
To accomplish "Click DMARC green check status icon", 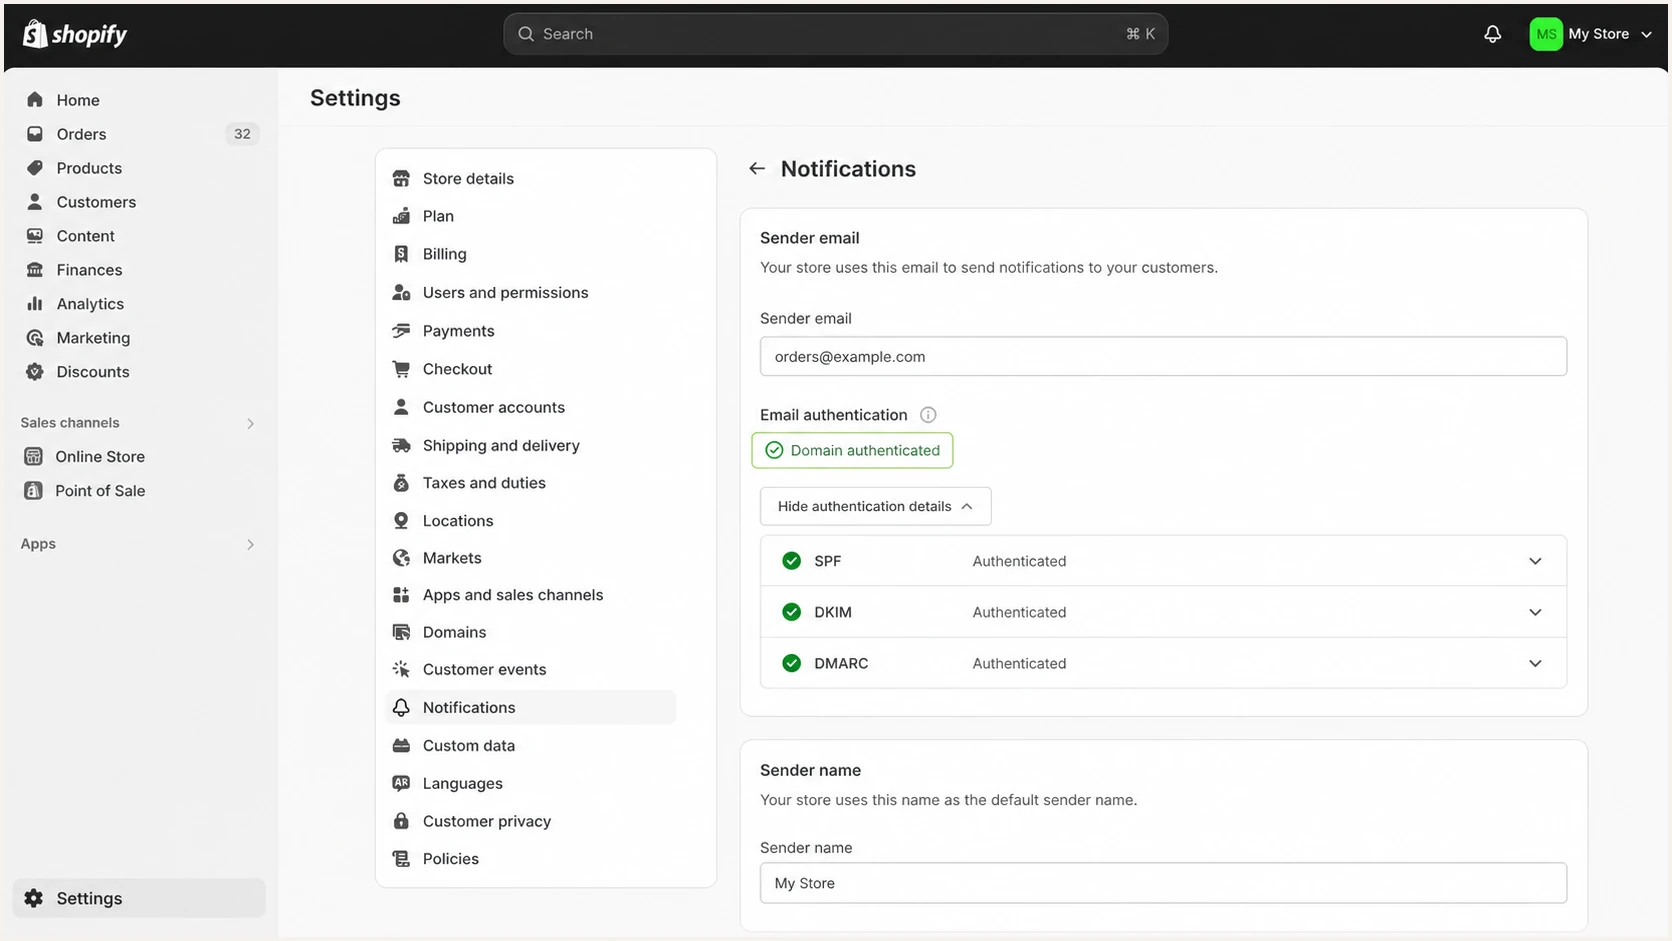I will tap(791, 663).
